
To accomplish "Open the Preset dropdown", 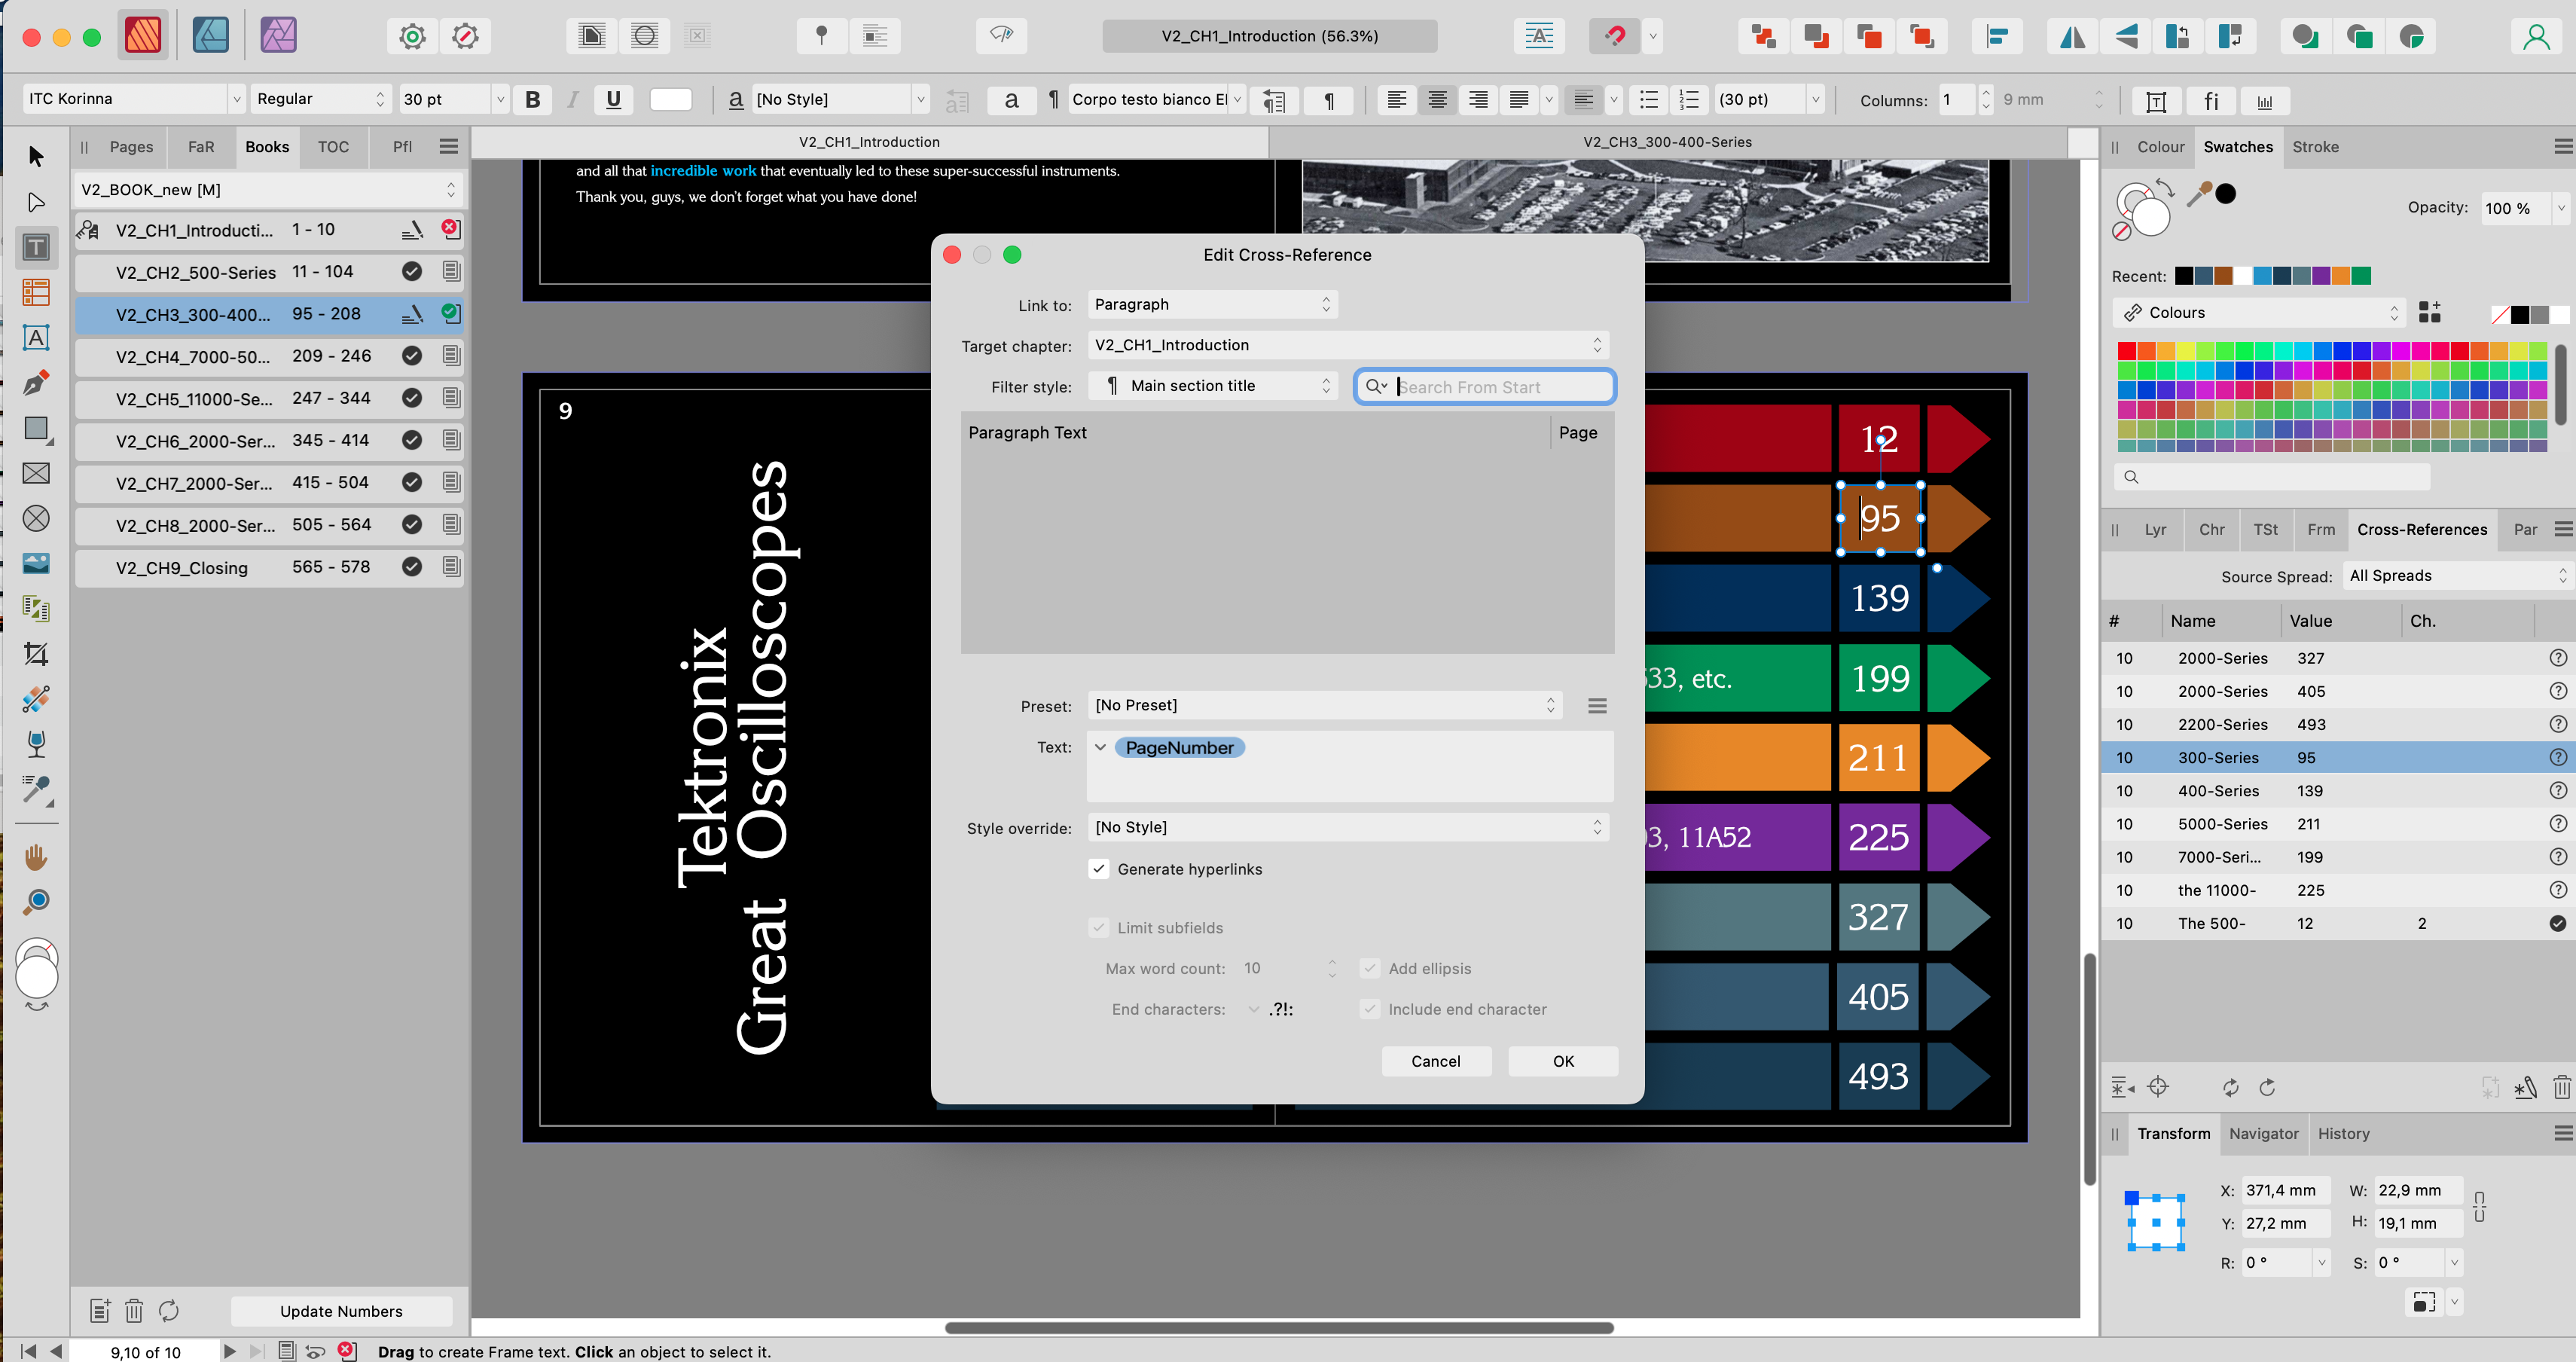I will [x=1325, y=705].
